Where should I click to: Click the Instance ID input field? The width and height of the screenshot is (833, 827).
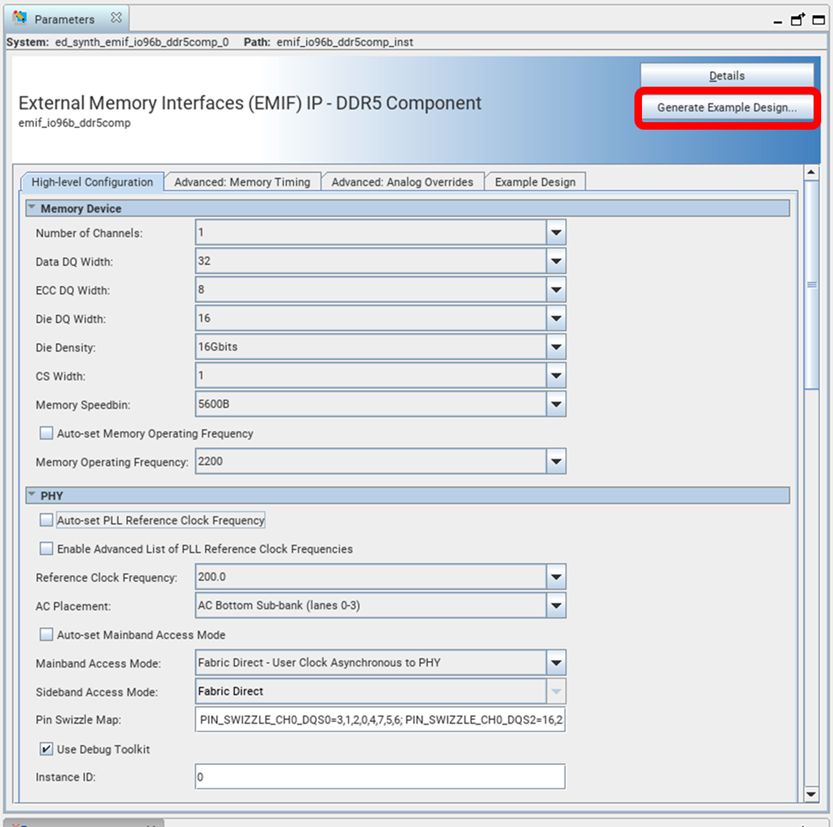pos(380,777)
